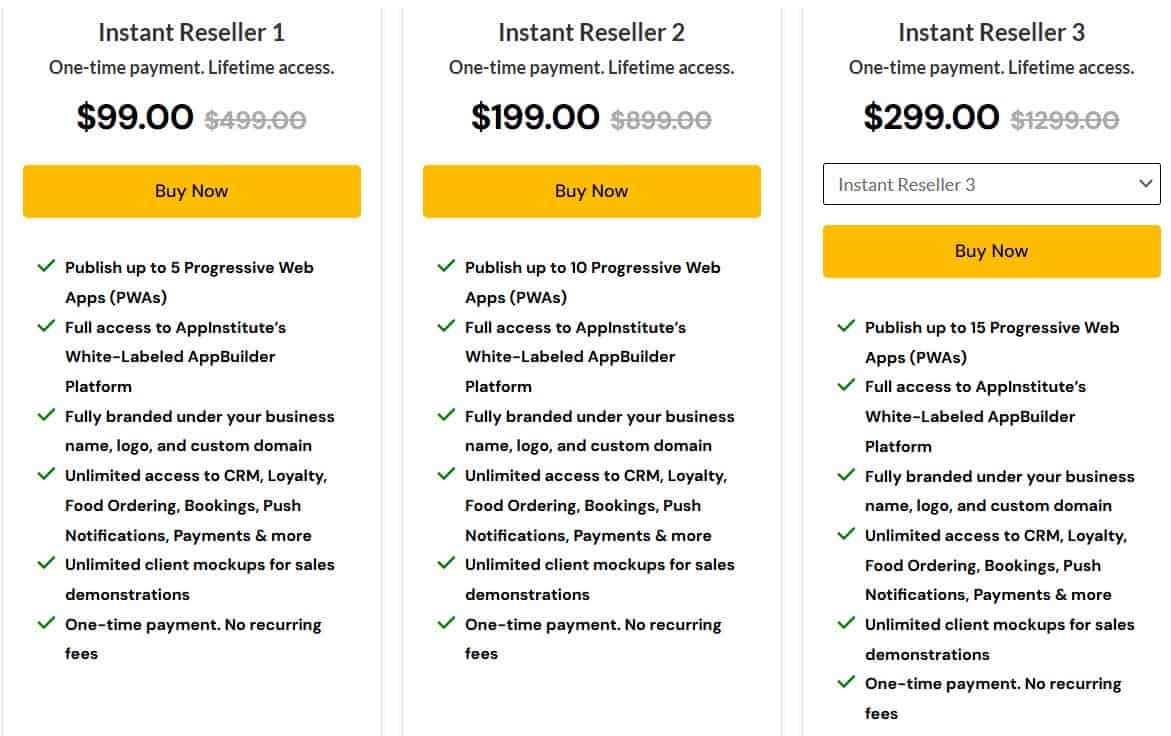
Task: Click the checkmark next to "Publish up to 10 Progressive Web Apps"
Action: pos(446,267)
